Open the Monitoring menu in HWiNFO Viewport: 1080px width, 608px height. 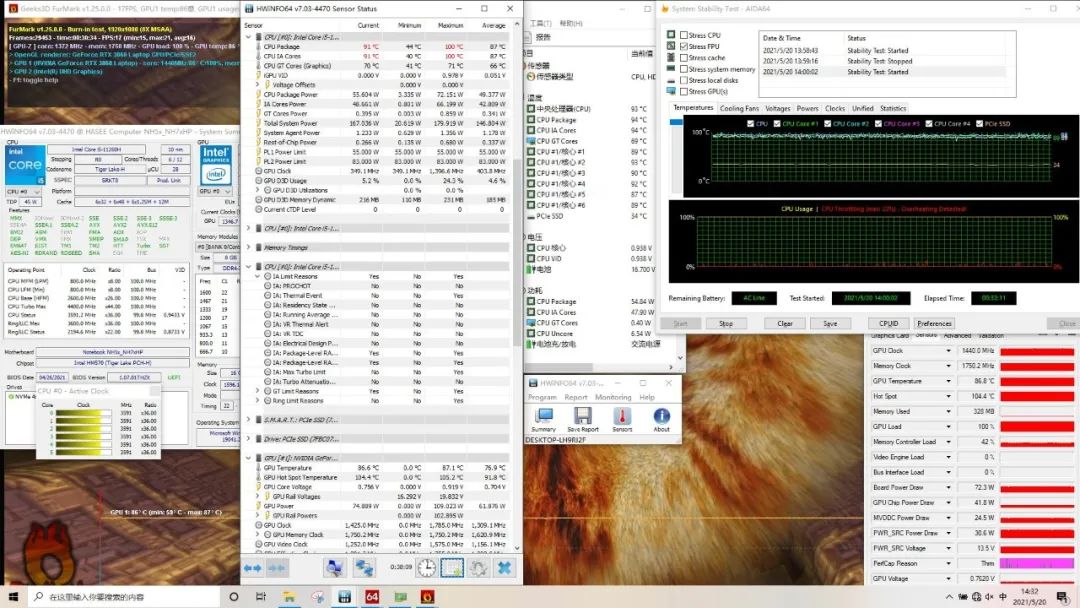(613, 397)
